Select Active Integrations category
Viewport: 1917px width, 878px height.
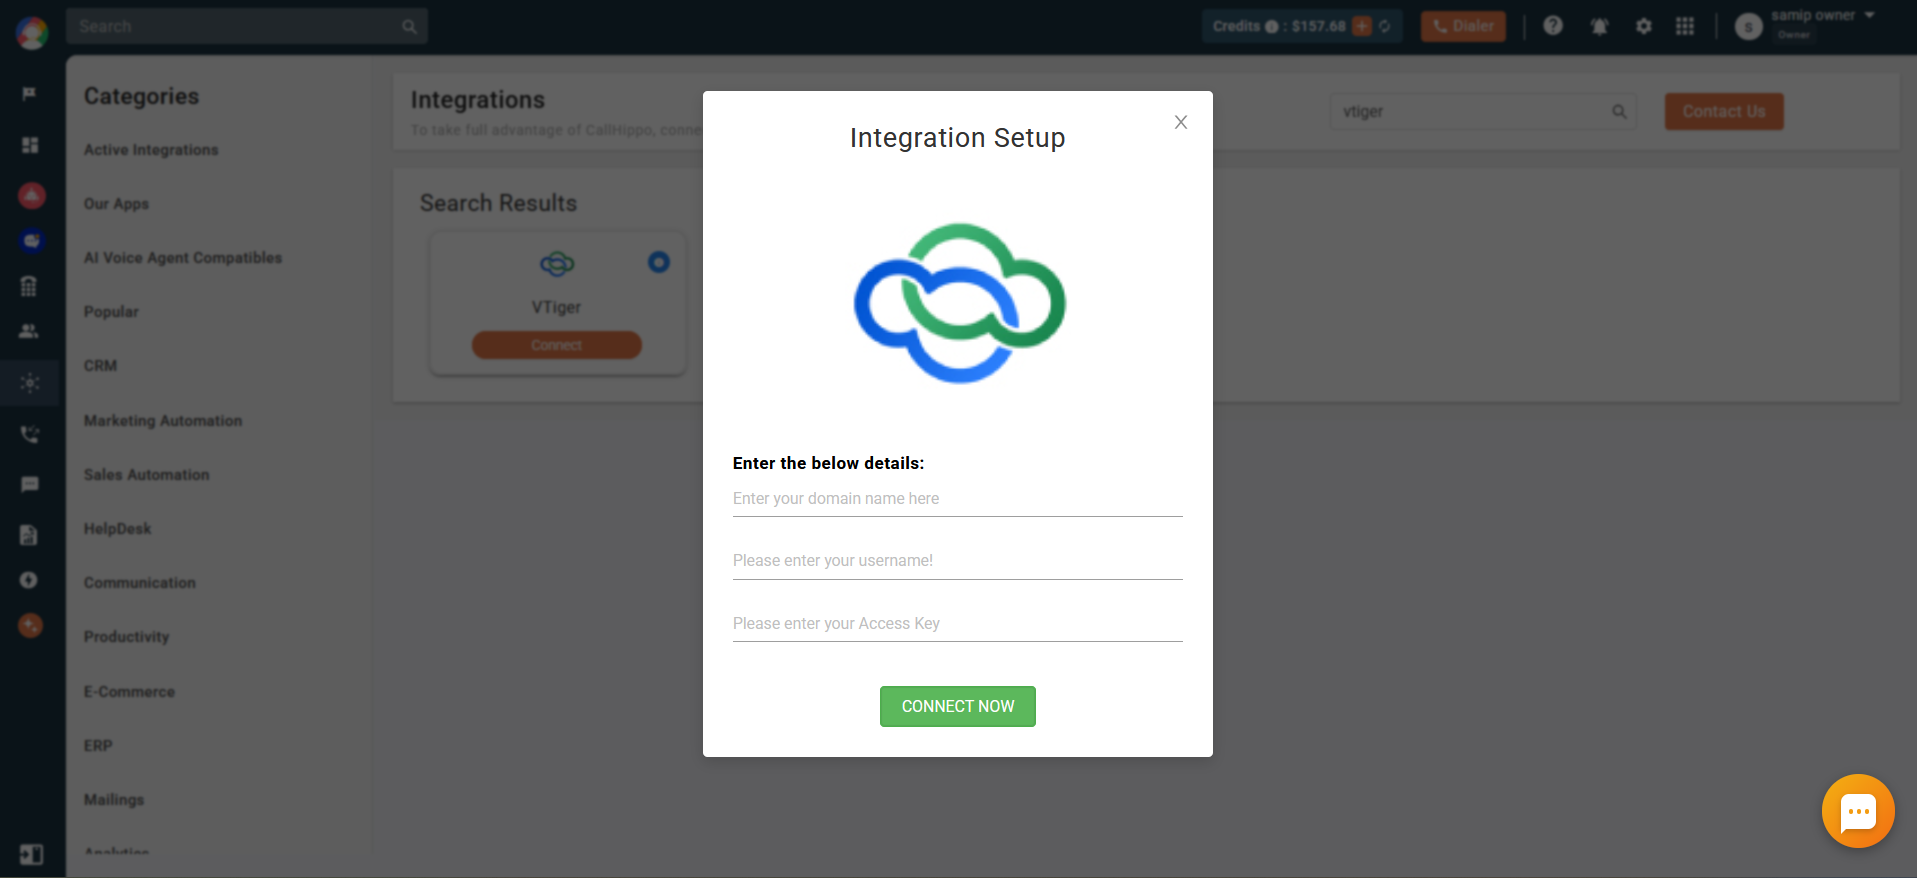point(151,149)
